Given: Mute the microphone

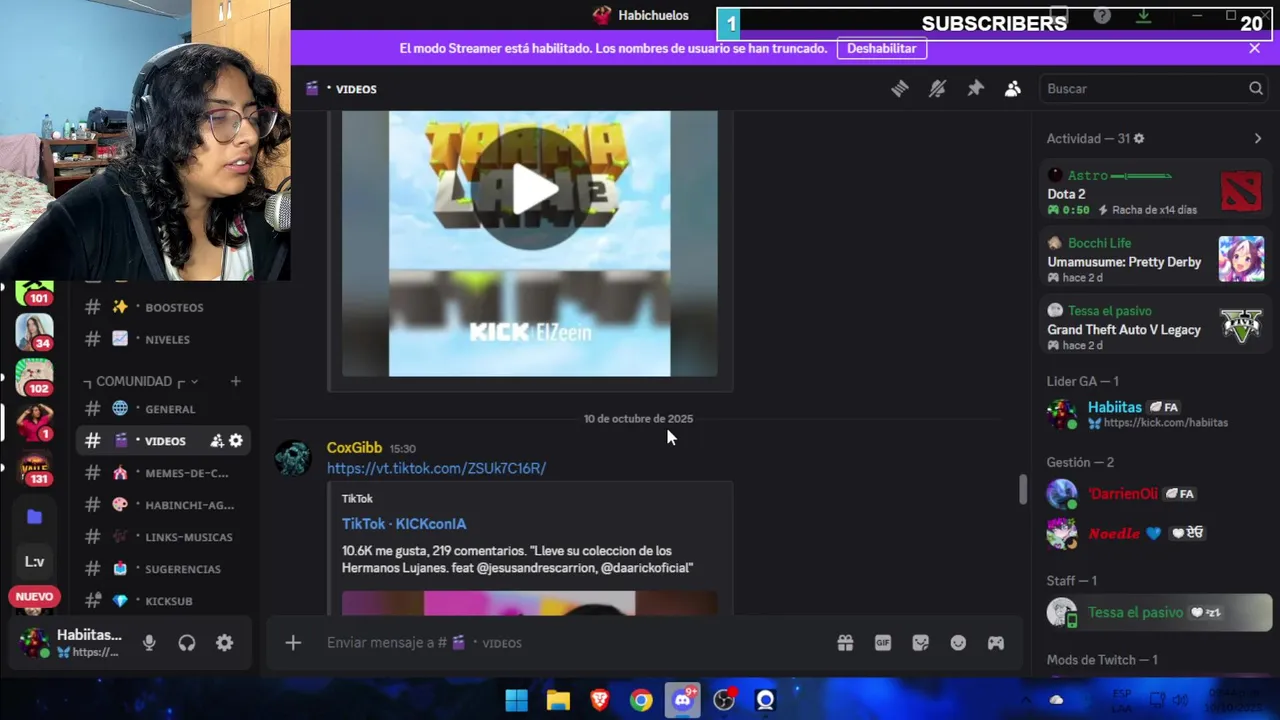Looking at the screenshot, I should coord(149,643).
